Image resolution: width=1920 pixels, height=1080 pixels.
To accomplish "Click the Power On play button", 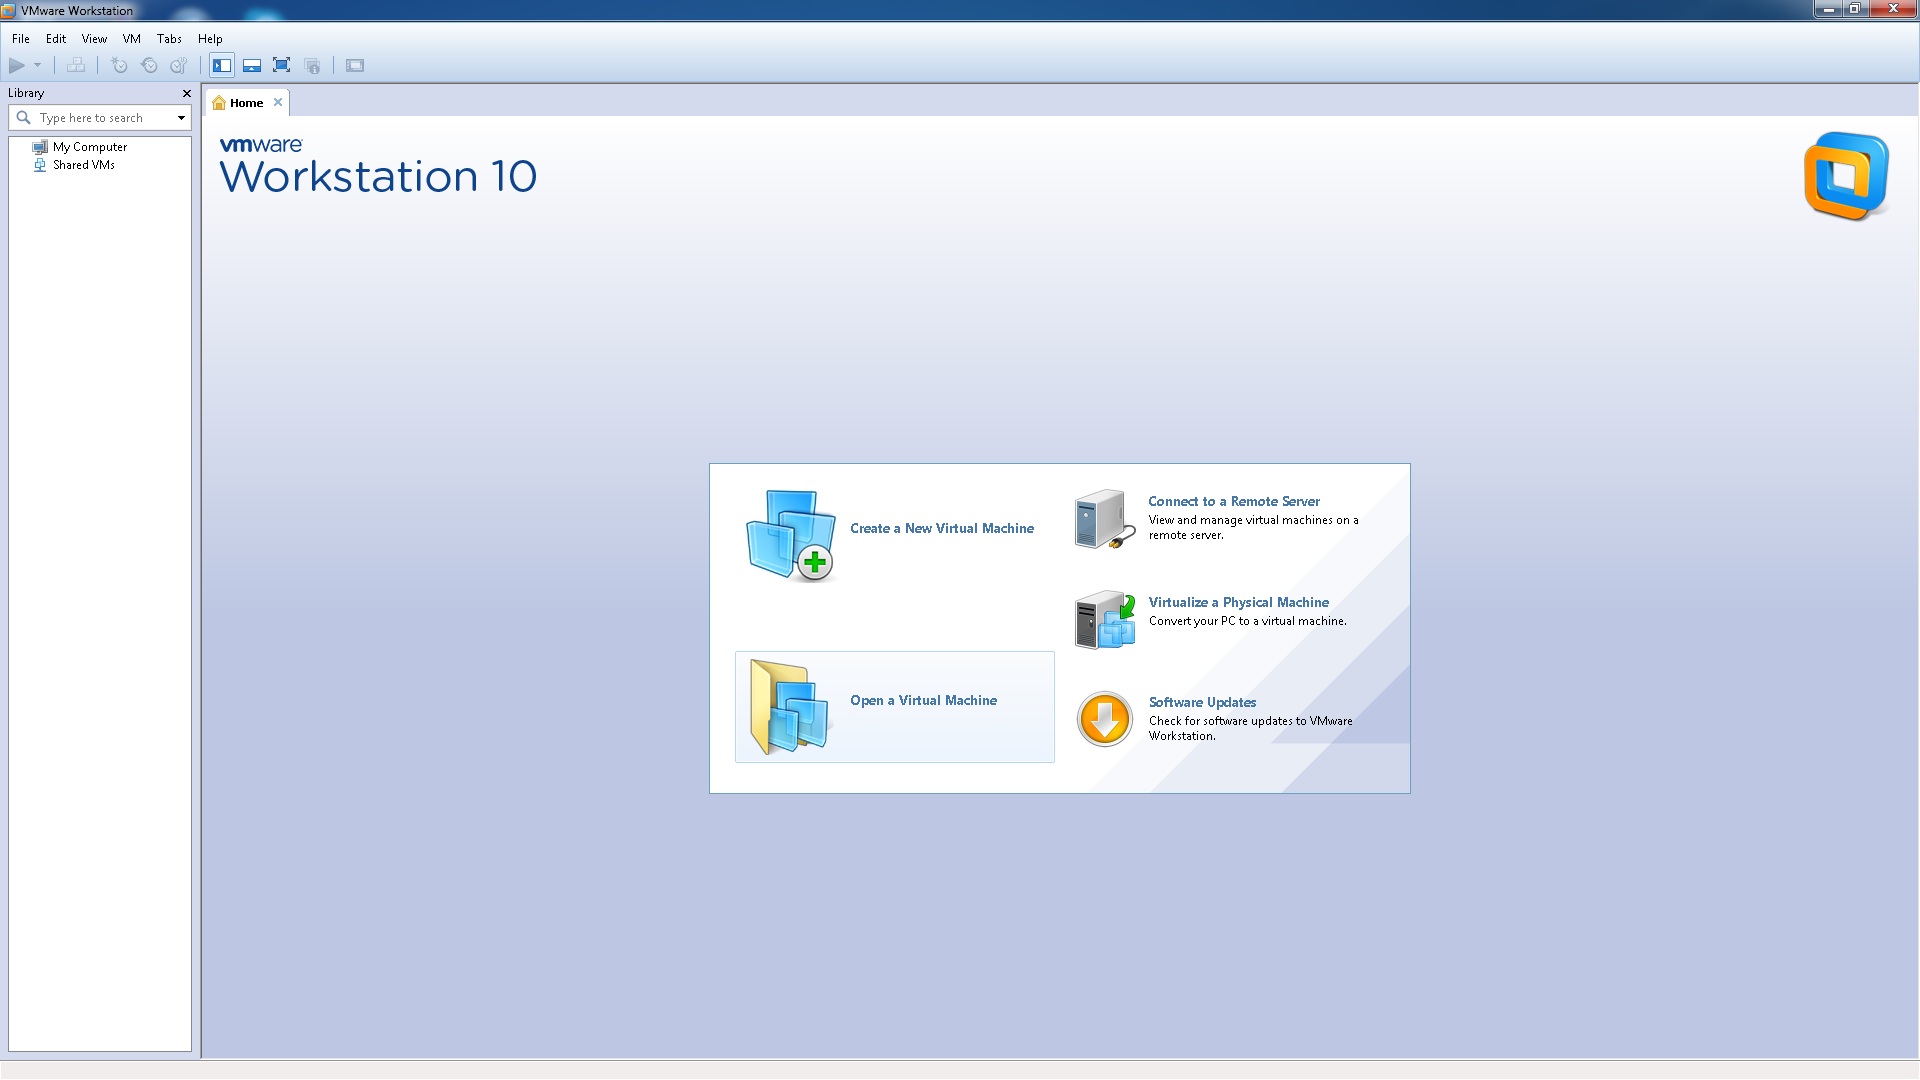I will click(x=17, y=66).
